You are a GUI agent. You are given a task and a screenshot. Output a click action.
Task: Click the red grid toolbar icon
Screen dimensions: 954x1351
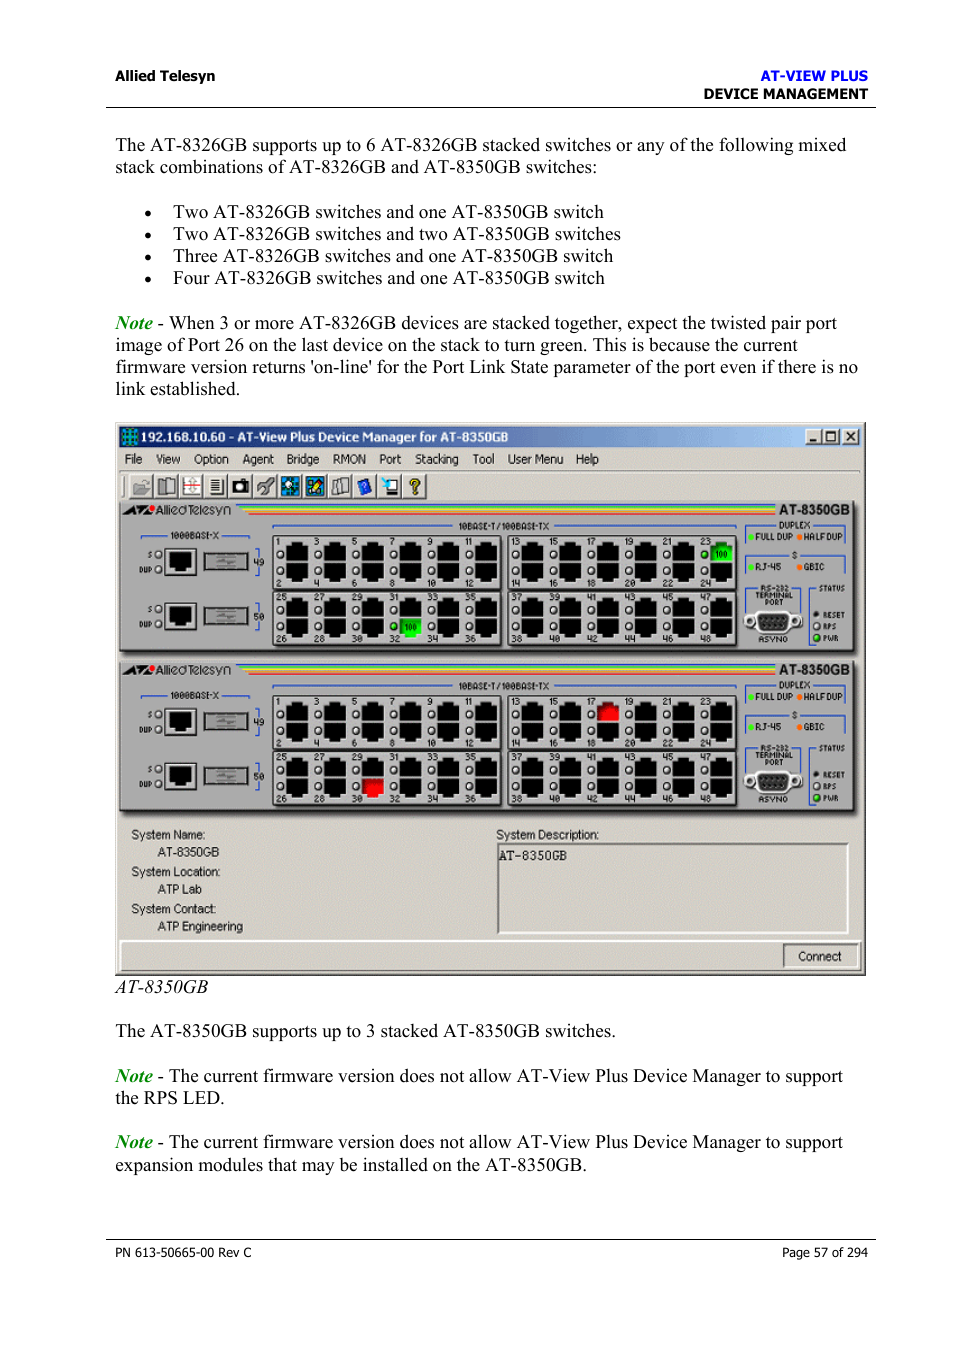pyautogui.click(x=191, y=487)
